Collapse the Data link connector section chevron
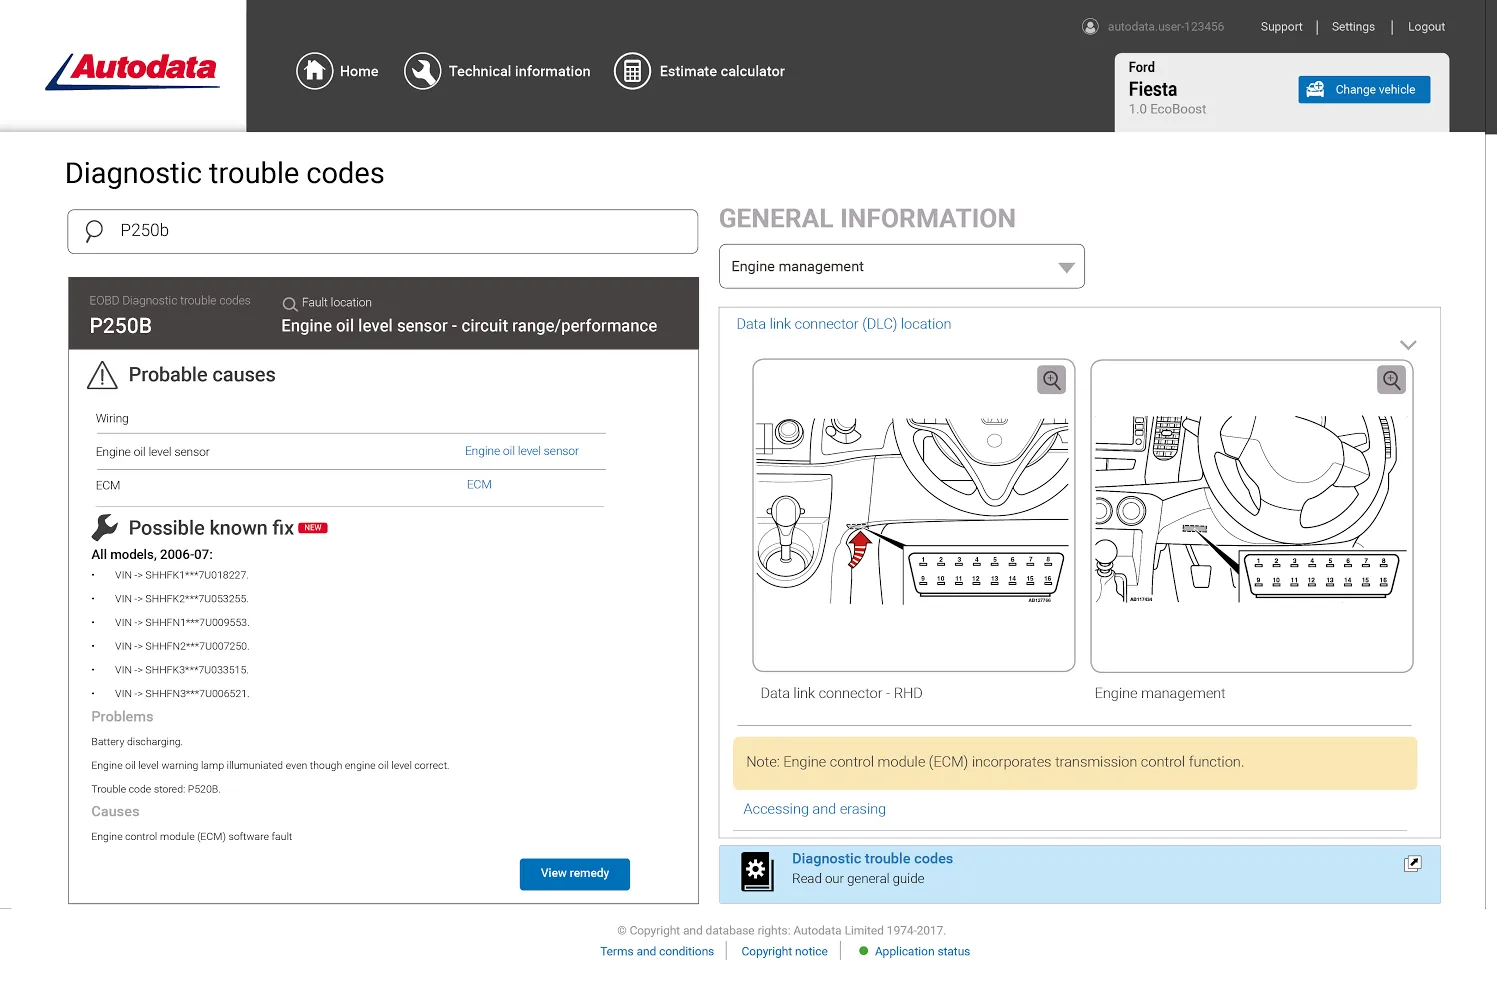The width and height of the screenshot is (1497, 982). point(1408,345)
